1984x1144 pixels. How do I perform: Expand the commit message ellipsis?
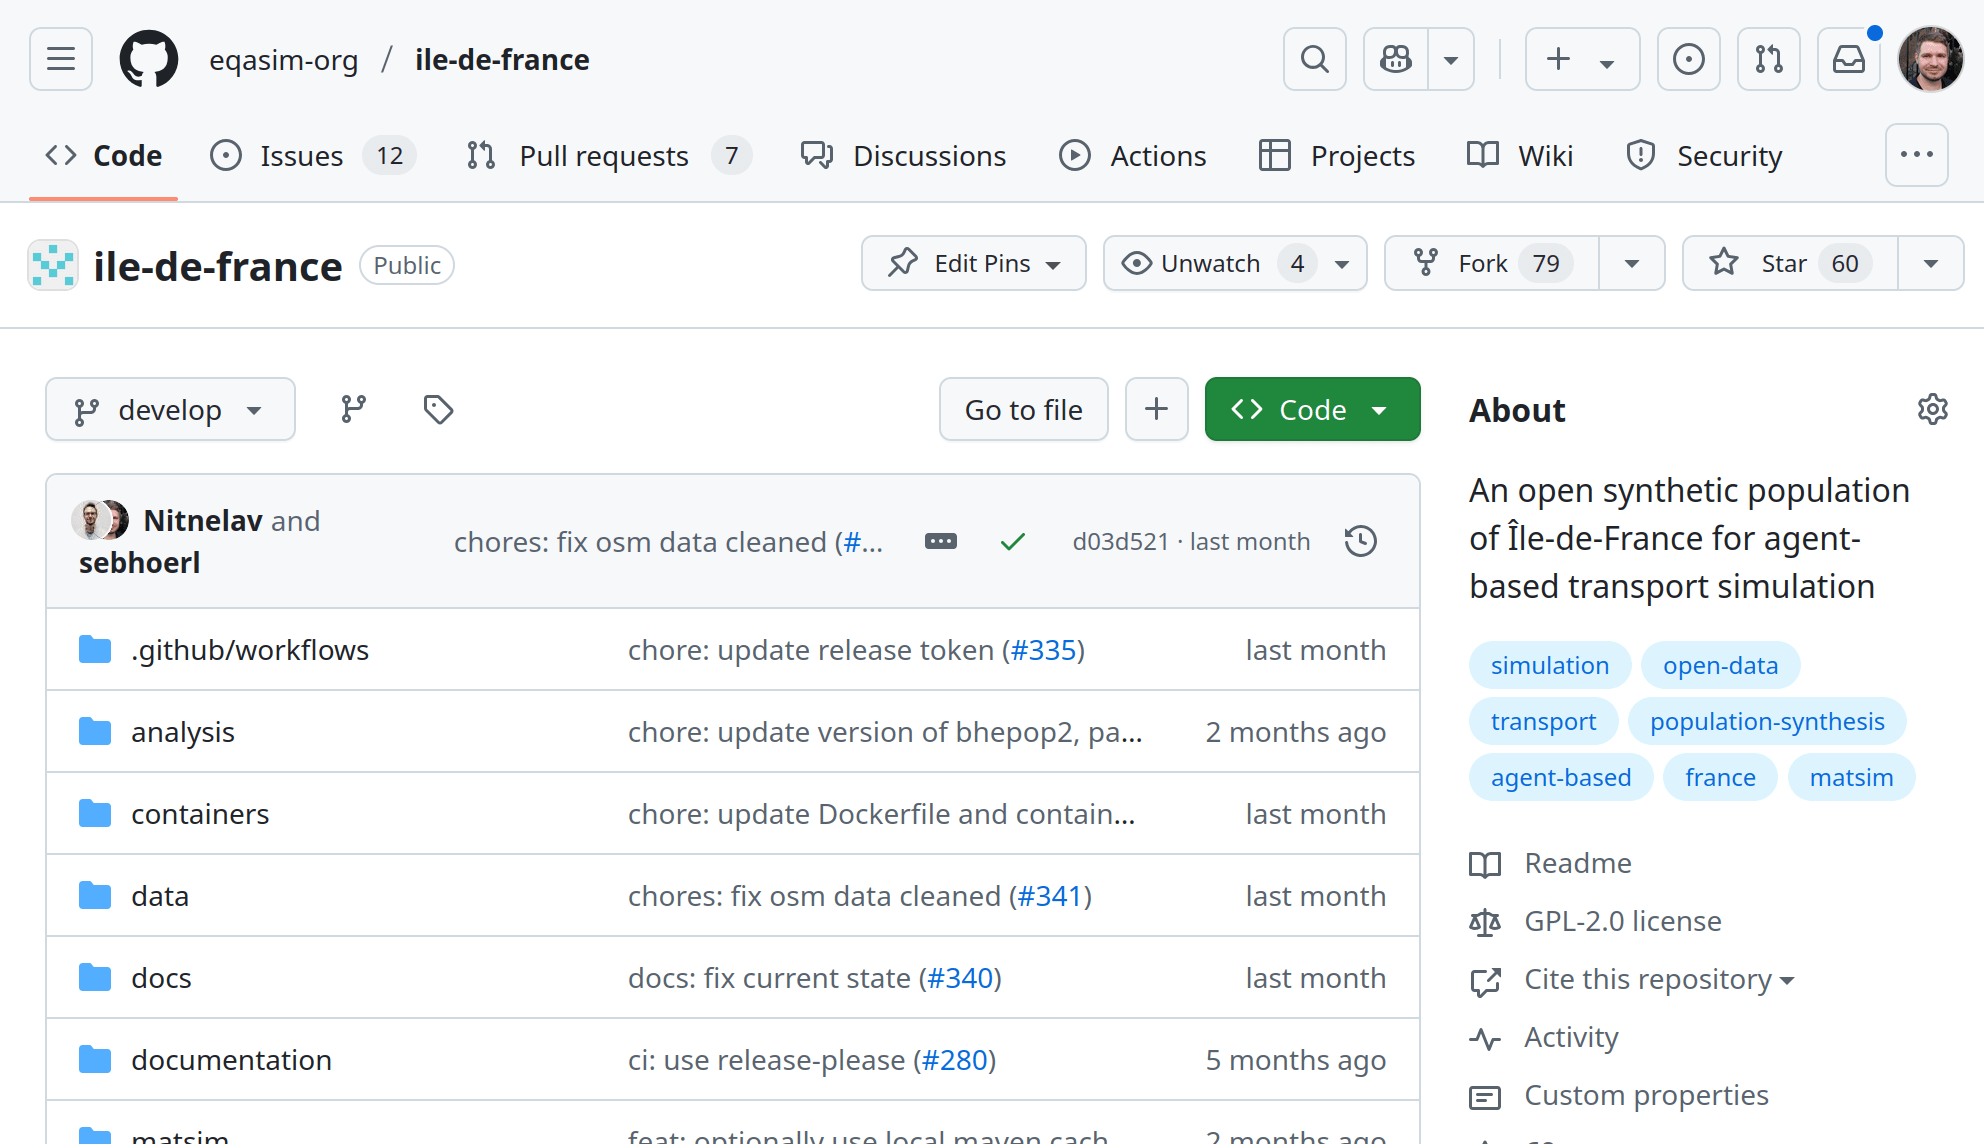[x=940, y=541]
